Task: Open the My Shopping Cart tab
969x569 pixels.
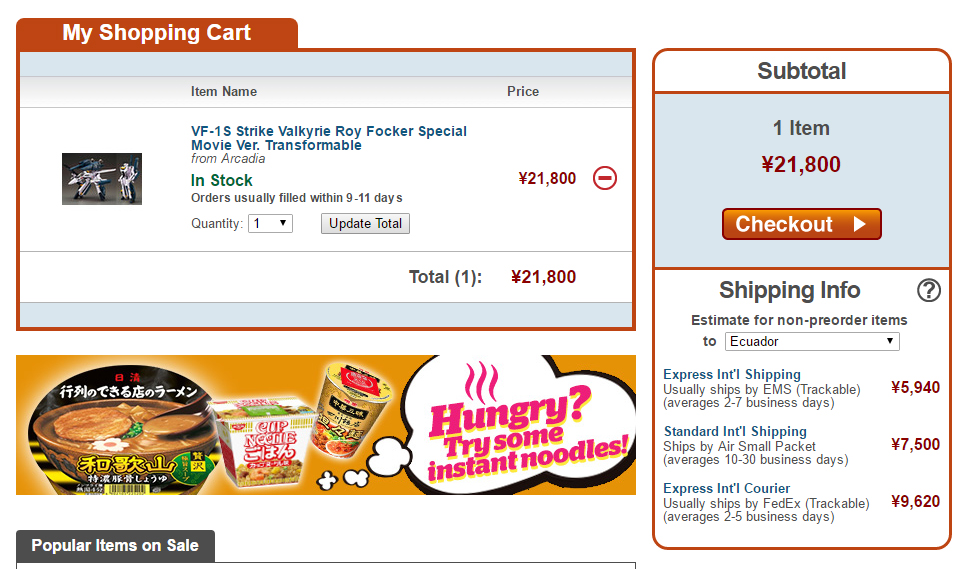Action: click(157, 33)
